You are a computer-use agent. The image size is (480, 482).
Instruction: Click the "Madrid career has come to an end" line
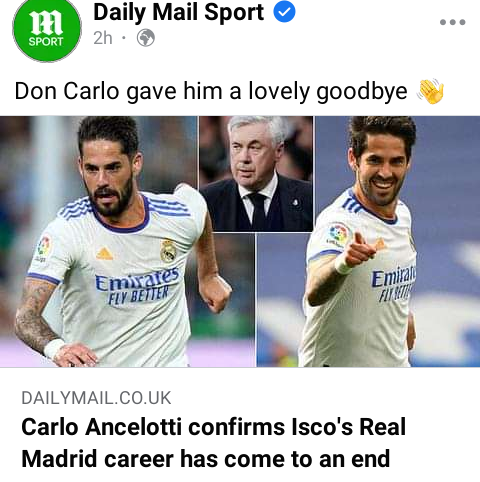206,459
